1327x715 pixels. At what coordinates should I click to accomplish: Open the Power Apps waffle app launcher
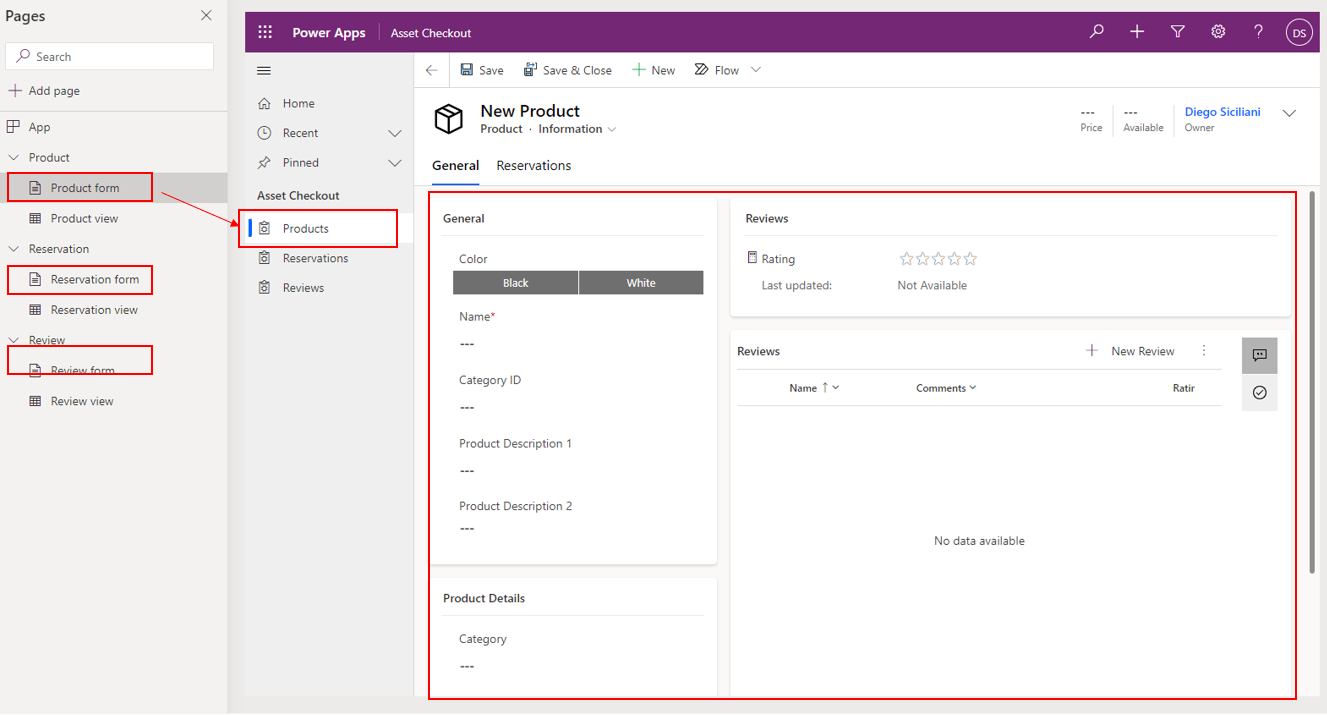coord(265,31)
